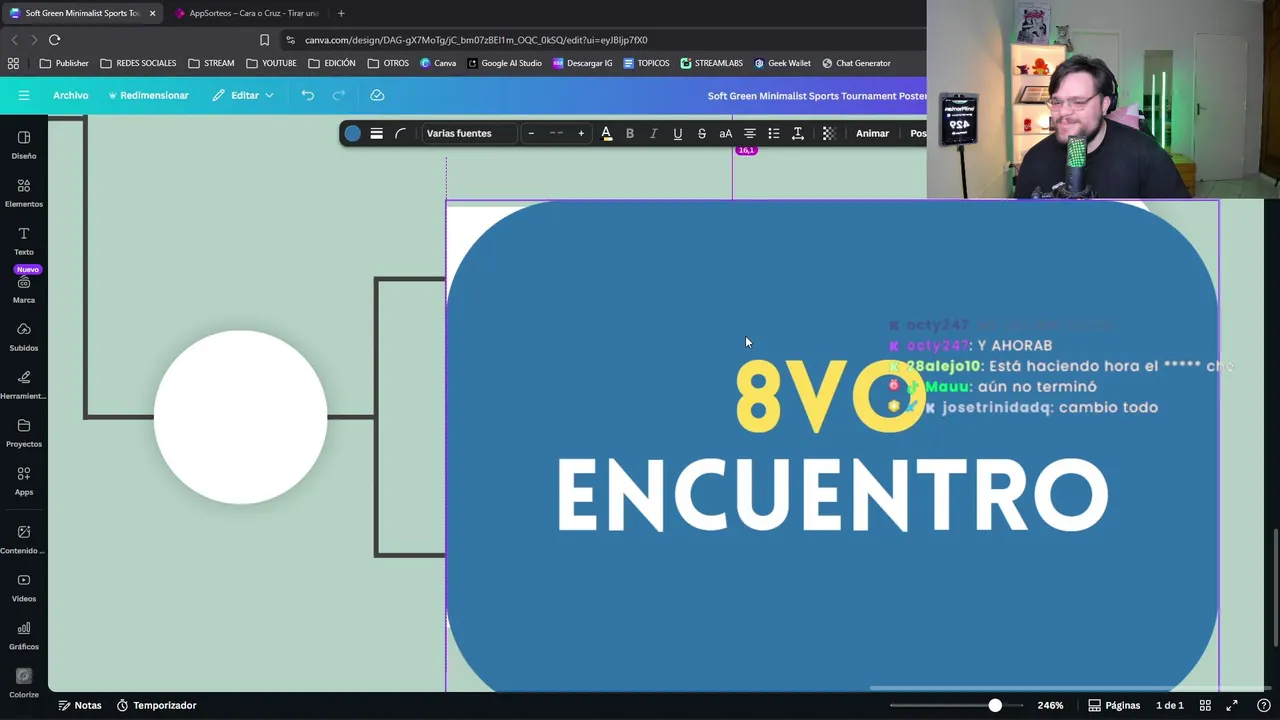This screenshot has height=720, width=1280.
Task: Open the Contenido sidebar panel
Action: tap(24, 540)
